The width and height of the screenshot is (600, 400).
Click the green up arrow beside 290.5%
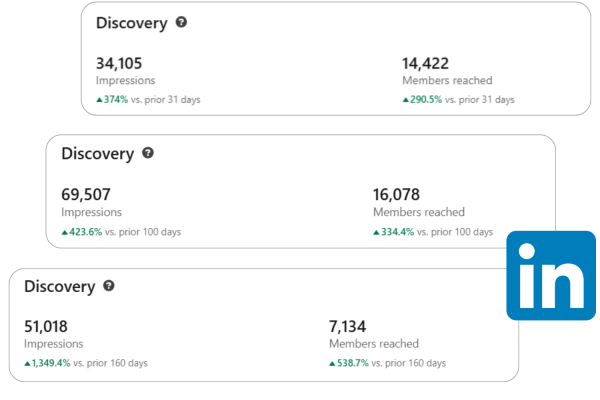coord(406,100)
